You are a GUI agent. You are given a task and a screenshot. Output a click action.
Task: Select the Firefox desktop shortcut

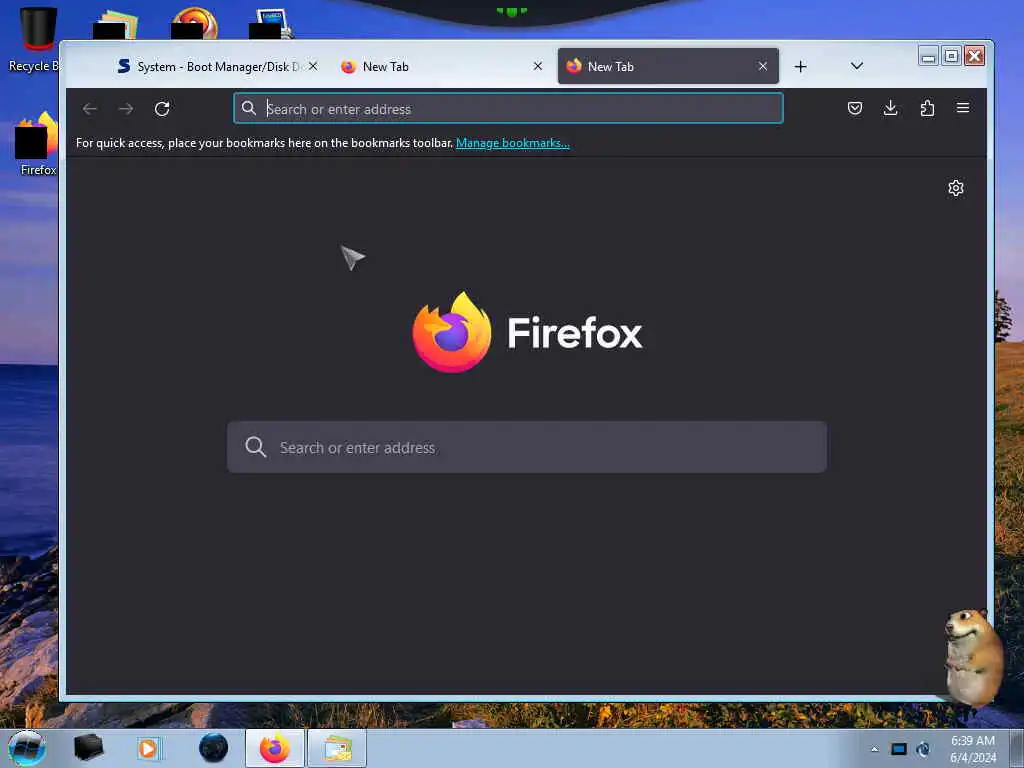(37, 144)
